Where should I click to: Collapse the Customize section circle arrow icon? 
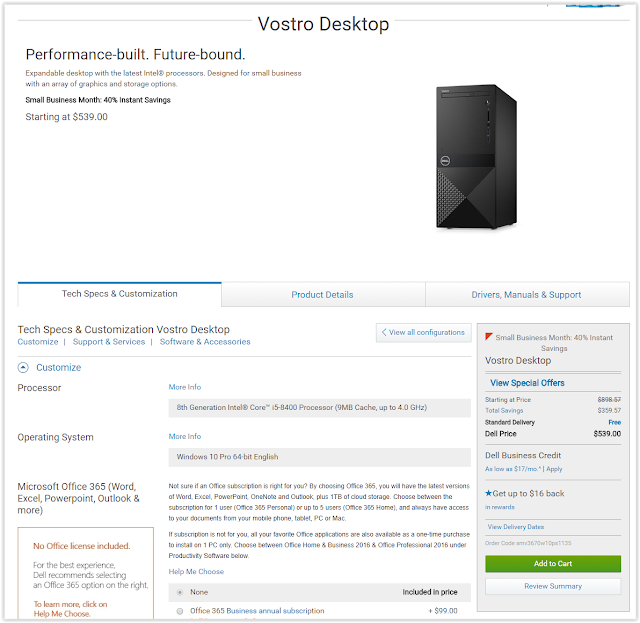click(x=23, y=367)
